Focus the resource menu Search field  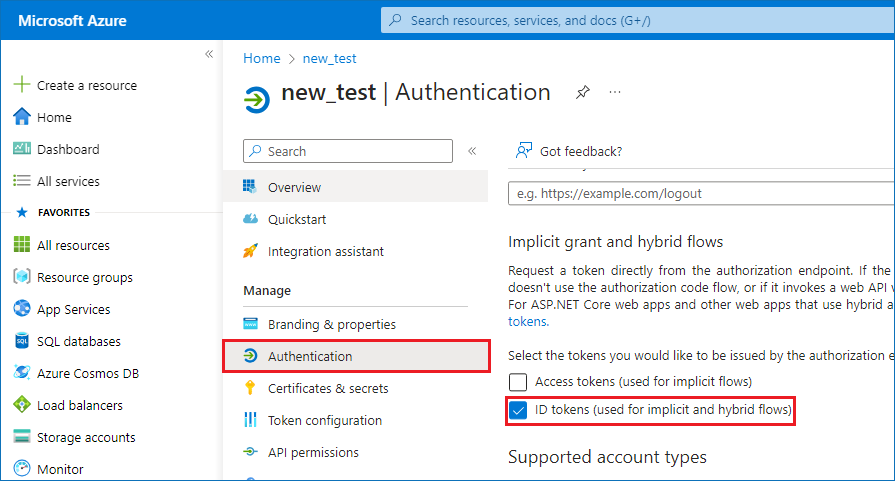(x=348, y=151)
